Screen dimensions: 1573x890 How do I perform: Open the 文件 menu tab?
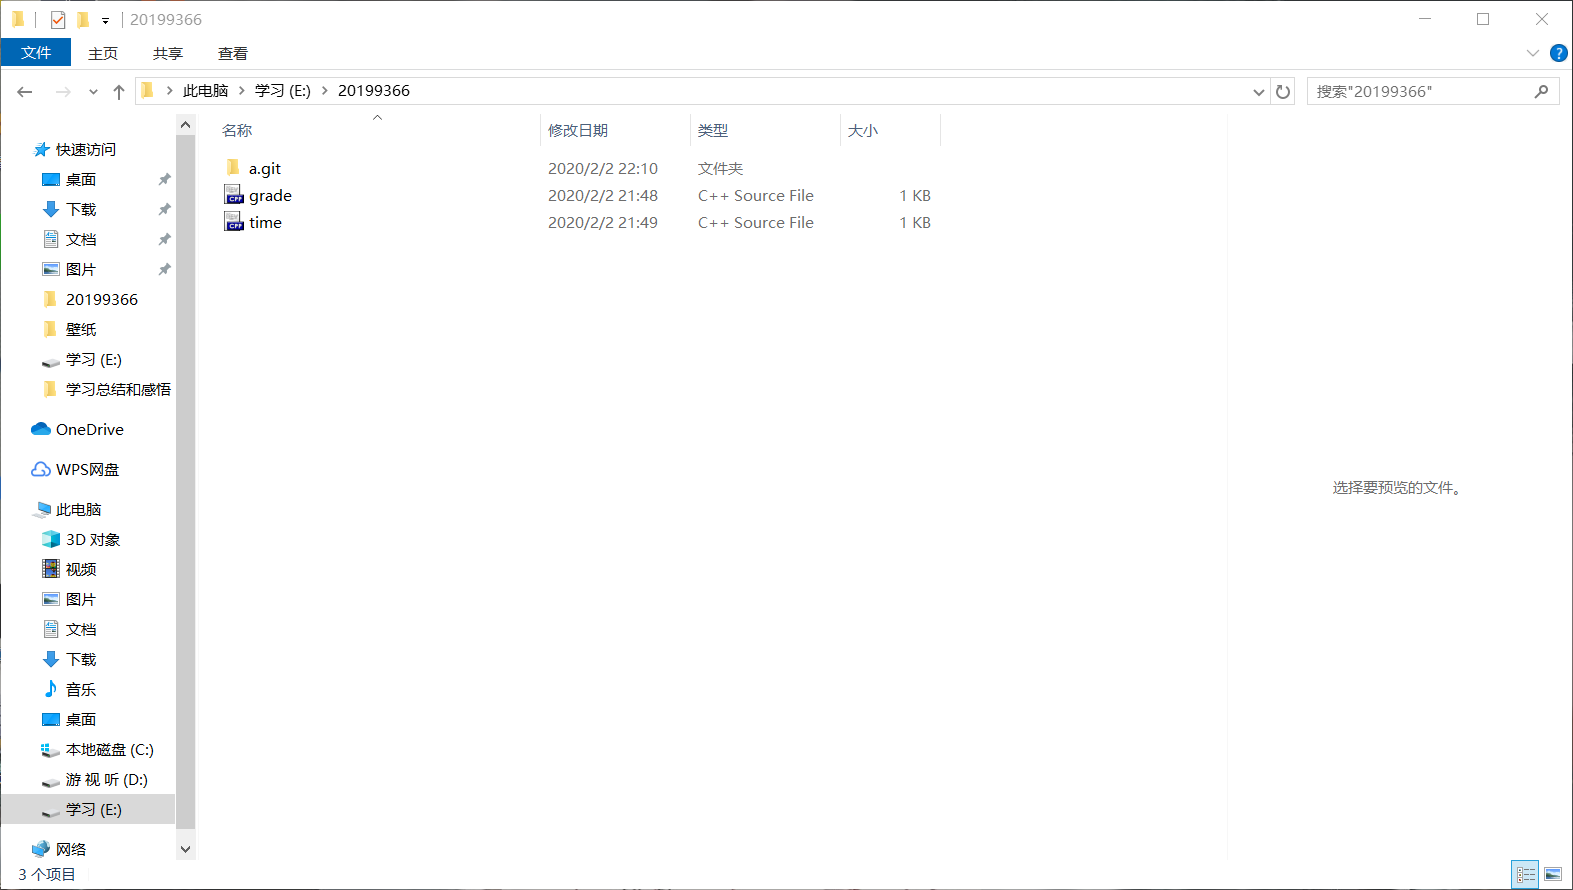pos(36,53)
